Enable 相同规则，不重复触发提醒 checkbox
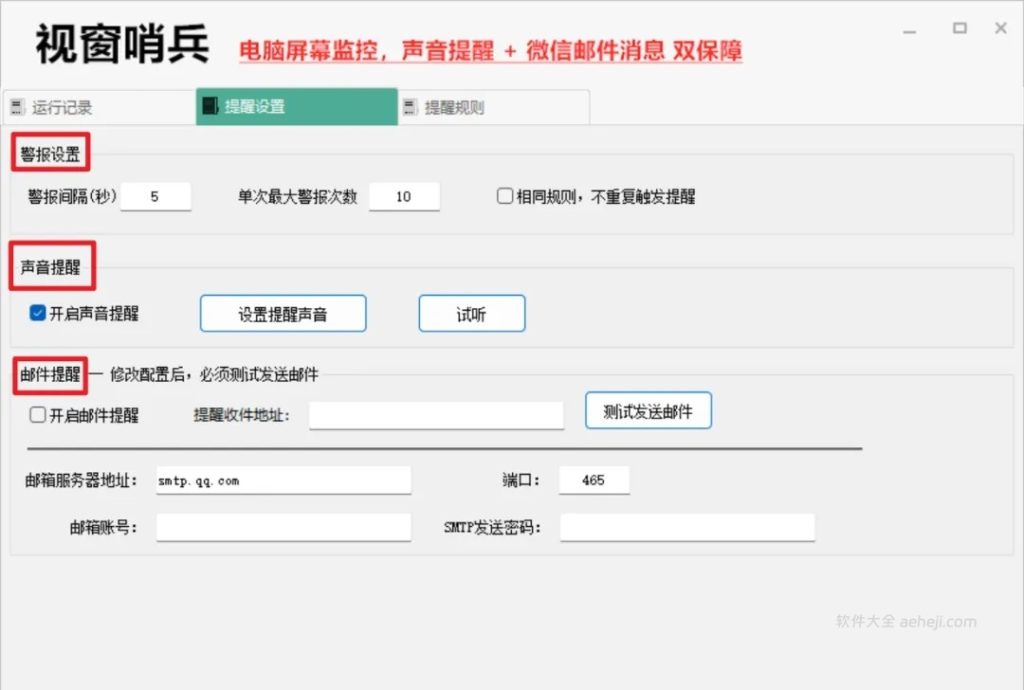 (x=505, y=196)
